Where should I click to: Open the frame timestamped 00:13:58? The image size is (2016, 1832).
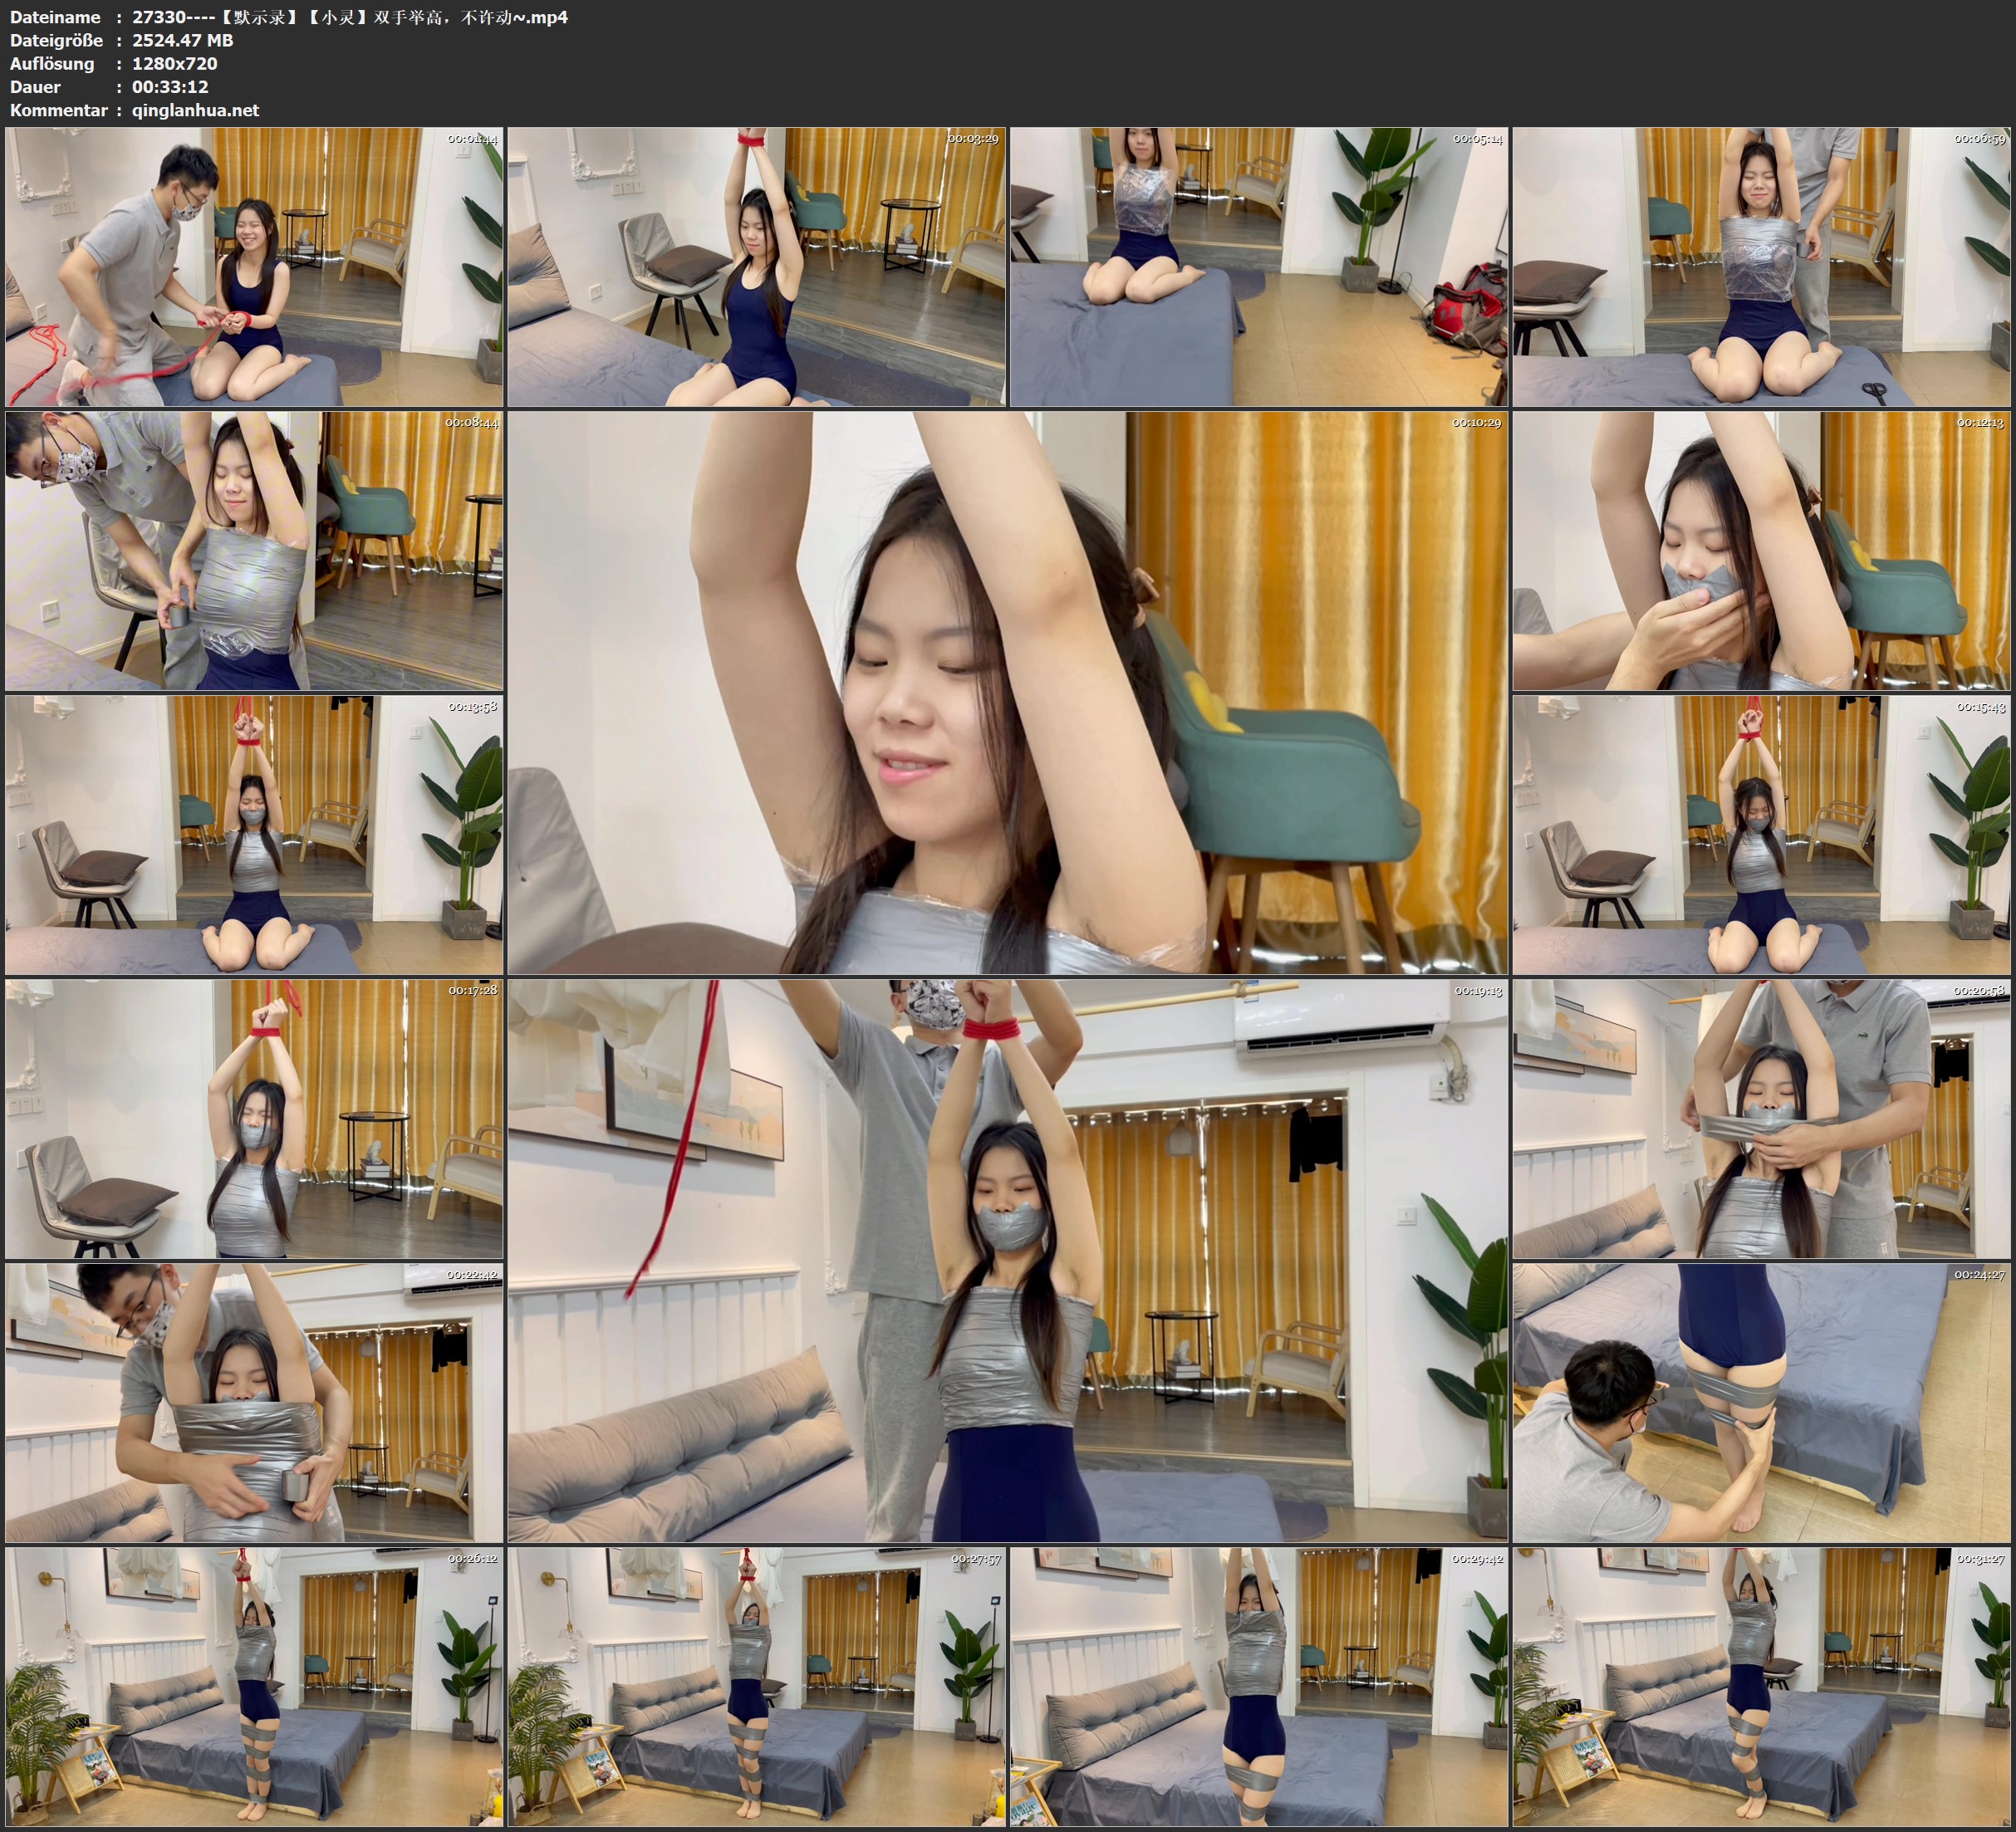tap(254, 834)
